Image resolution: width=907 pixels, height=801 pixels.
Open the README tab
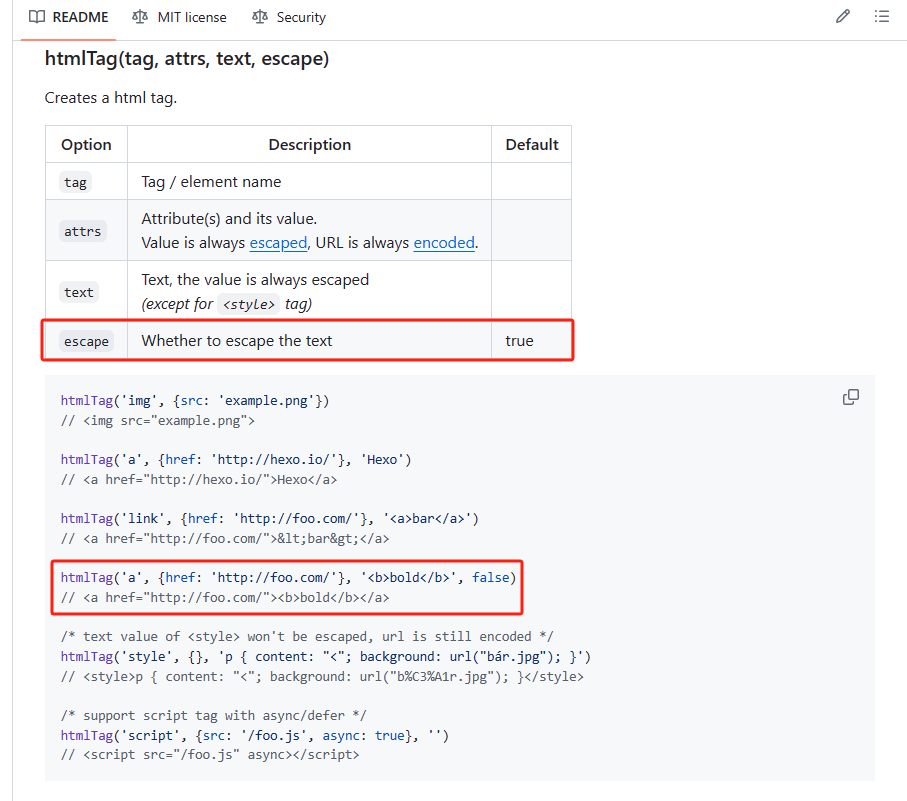(x=69, y=17)
